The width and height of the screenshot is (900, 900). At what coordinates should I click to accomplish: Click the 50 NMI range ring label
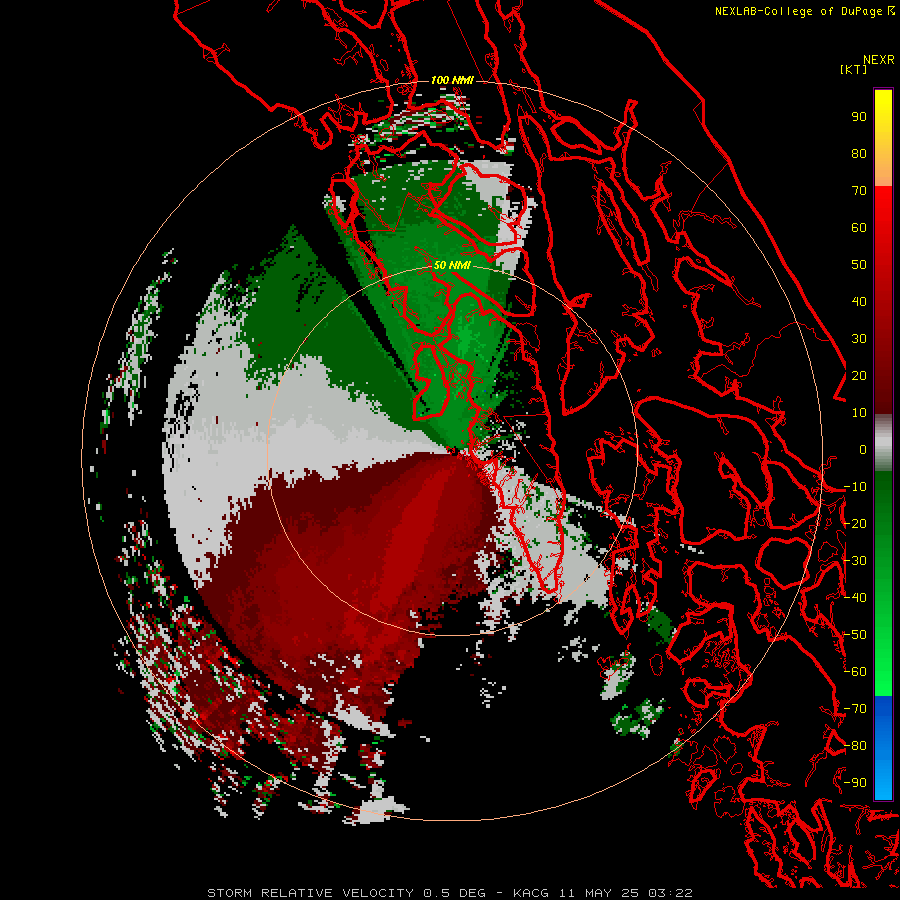pyautogui.click(x=452, y=265)
